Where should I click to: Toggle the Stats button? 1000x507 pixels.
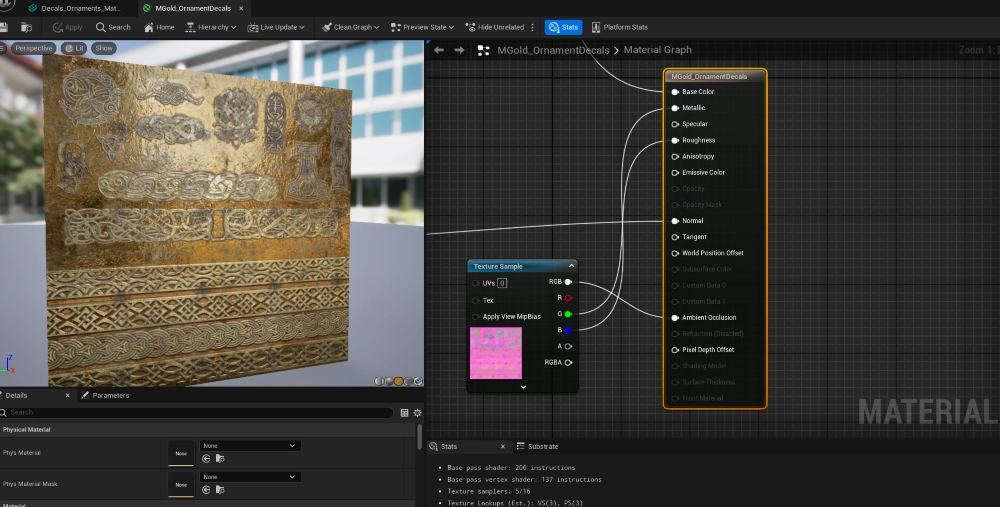pyautogui.click(x=564, y=27)
